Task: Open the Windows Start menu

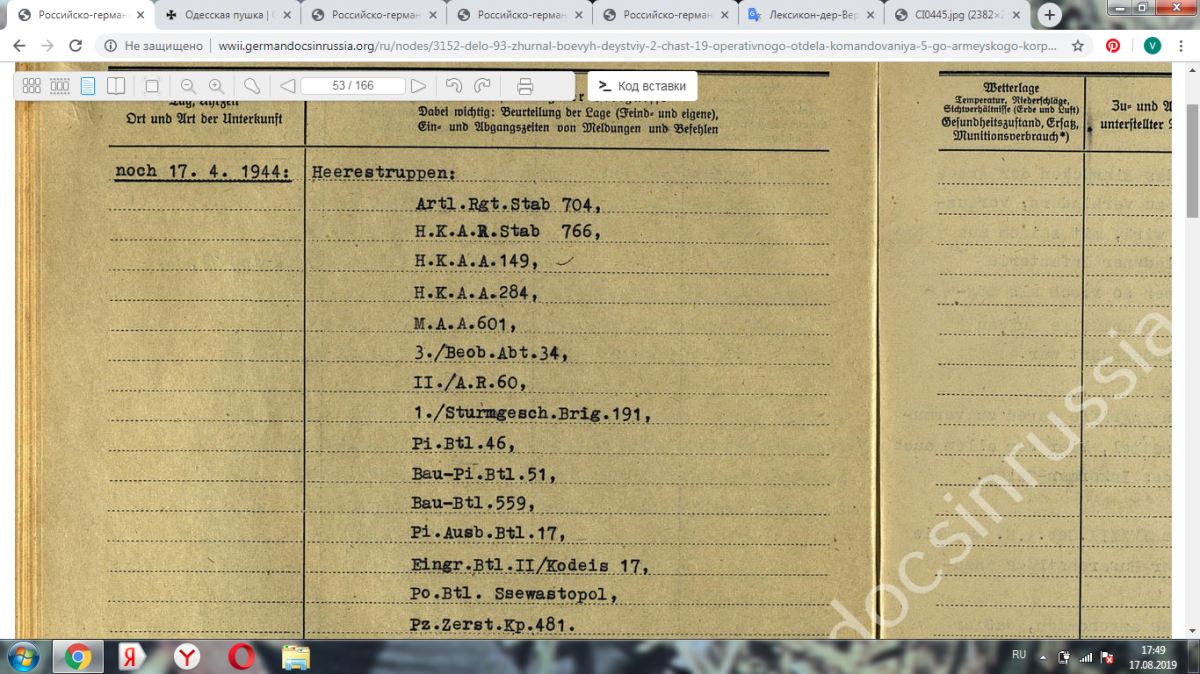Action: [x=24, y=656]
